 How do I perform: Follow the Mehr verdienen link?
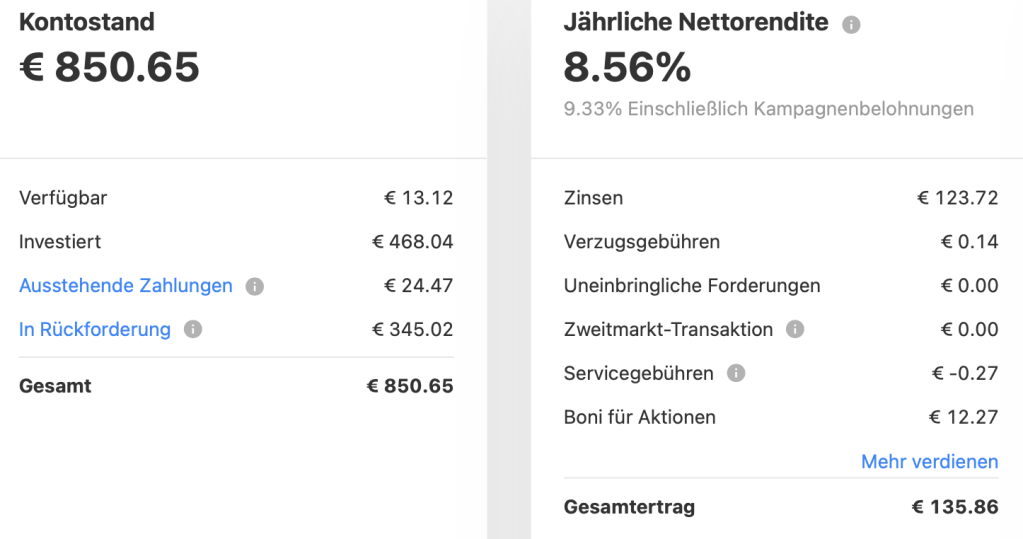(x=929, y=461)
